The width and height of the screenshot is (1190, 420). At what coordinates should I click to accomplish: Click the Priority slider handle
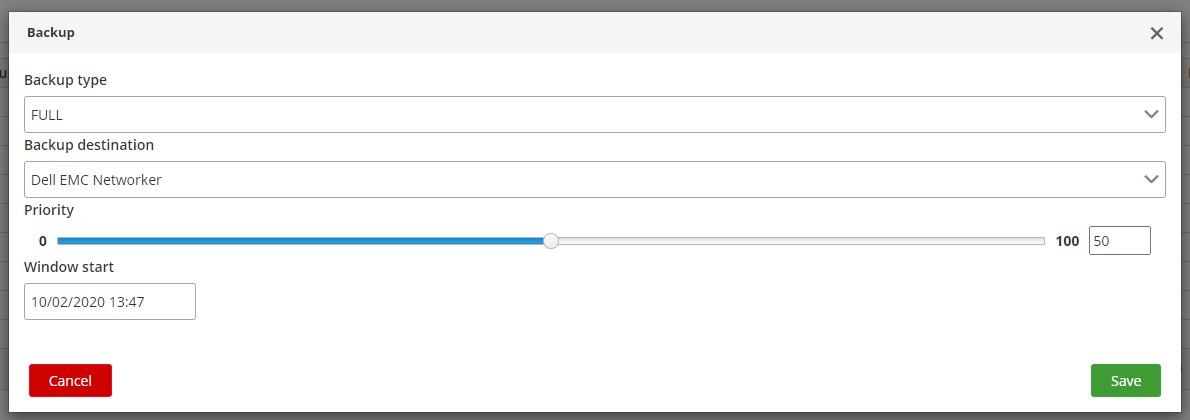(550, 241)
